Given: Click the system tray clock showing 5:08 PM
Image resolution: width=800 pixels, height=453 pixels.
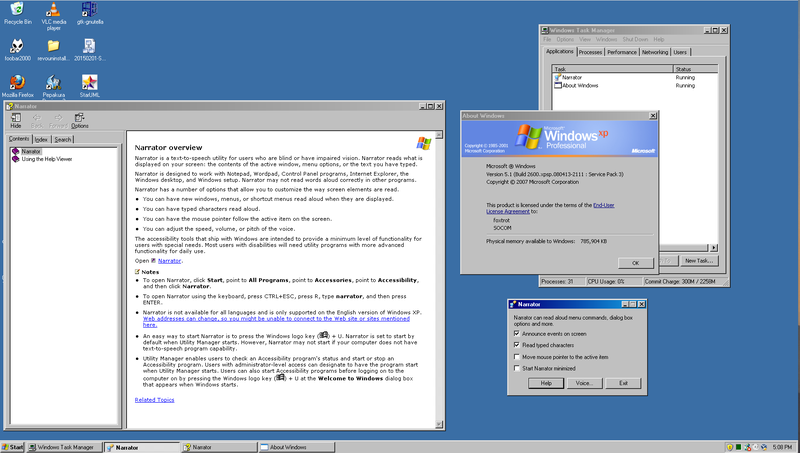Looking at the screenshot, I should tap(782, 447).
